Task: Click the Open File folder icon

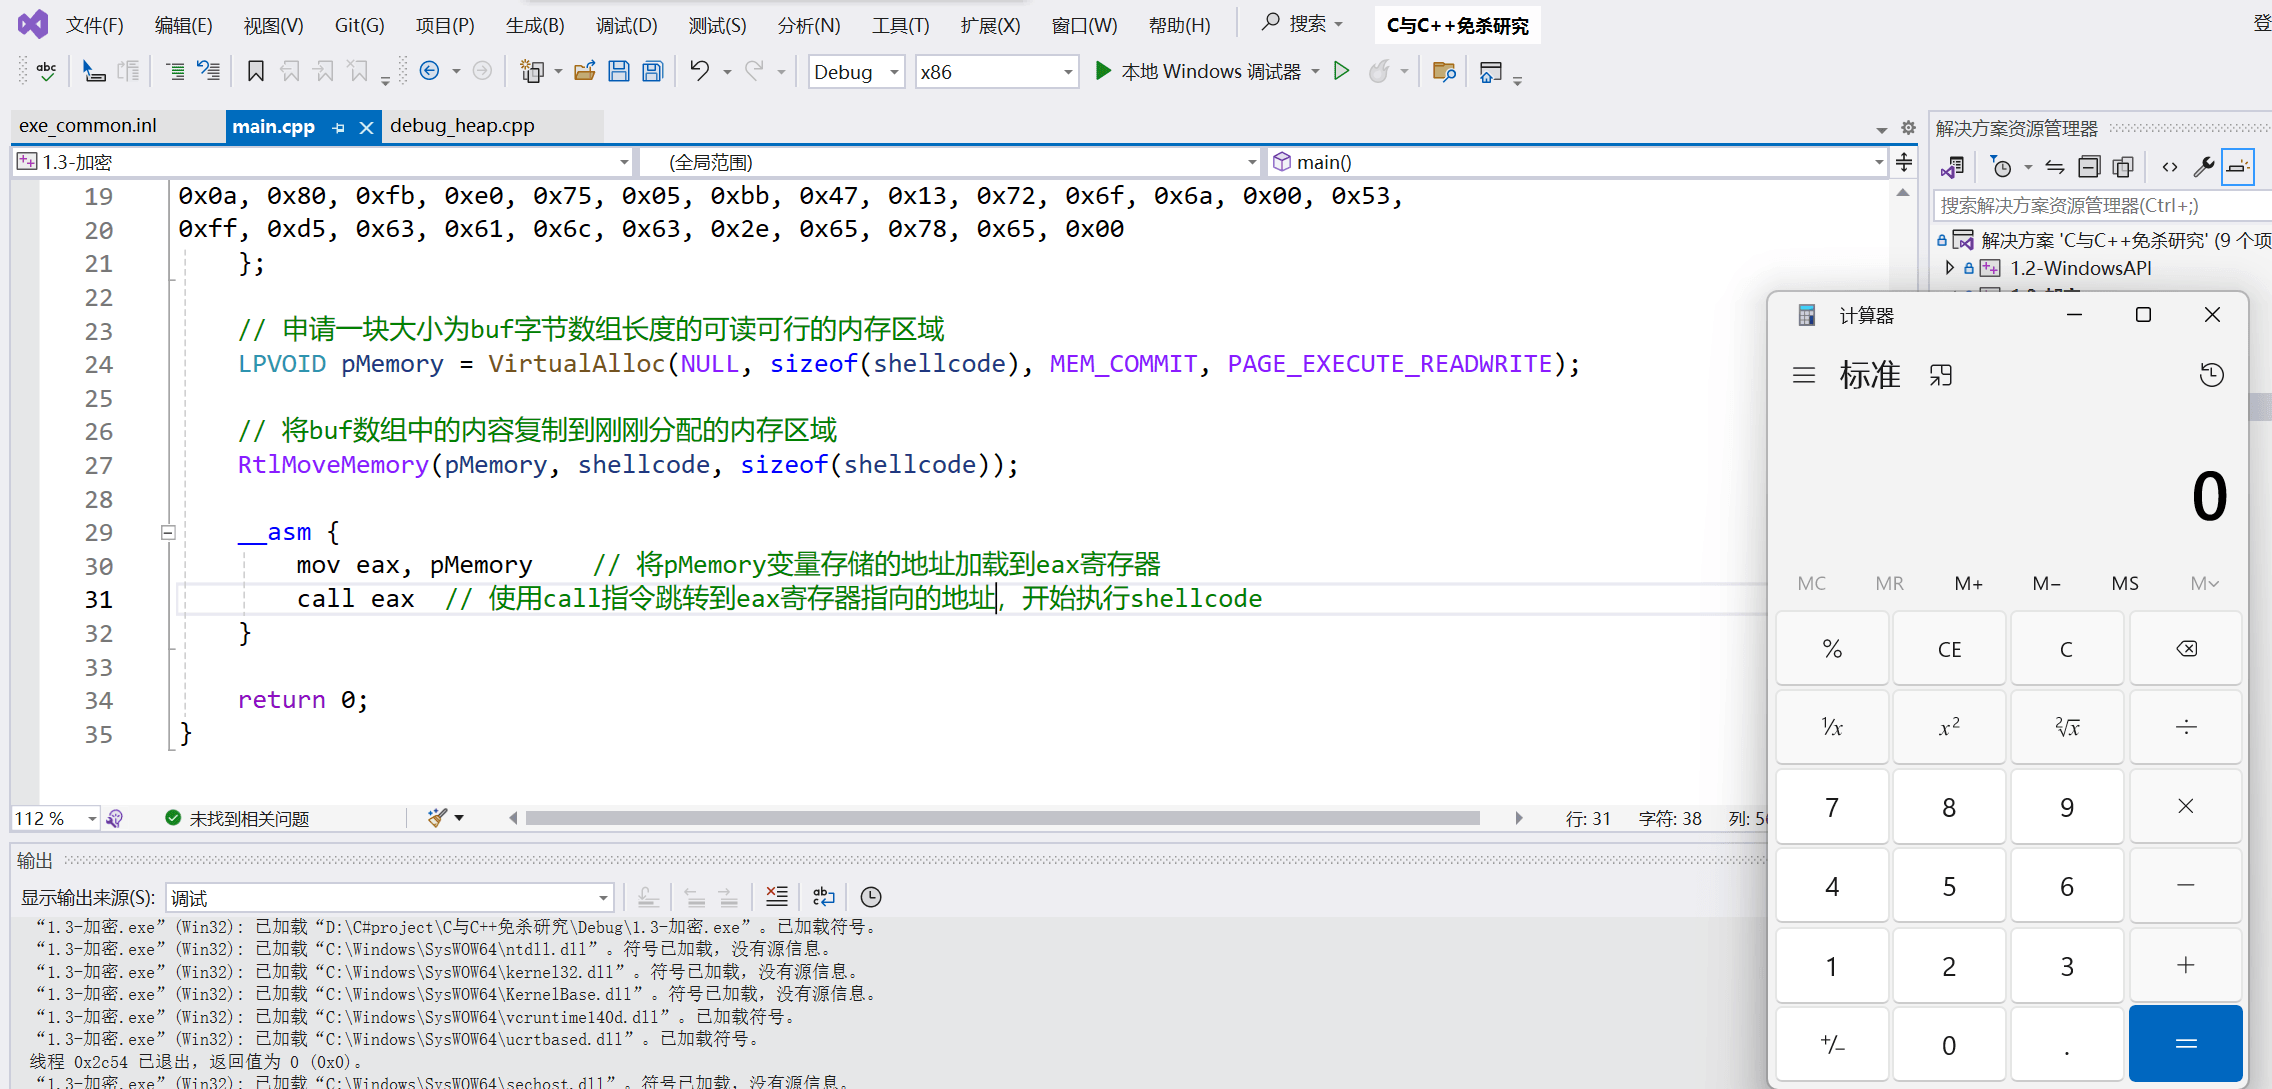Action: 585,71
